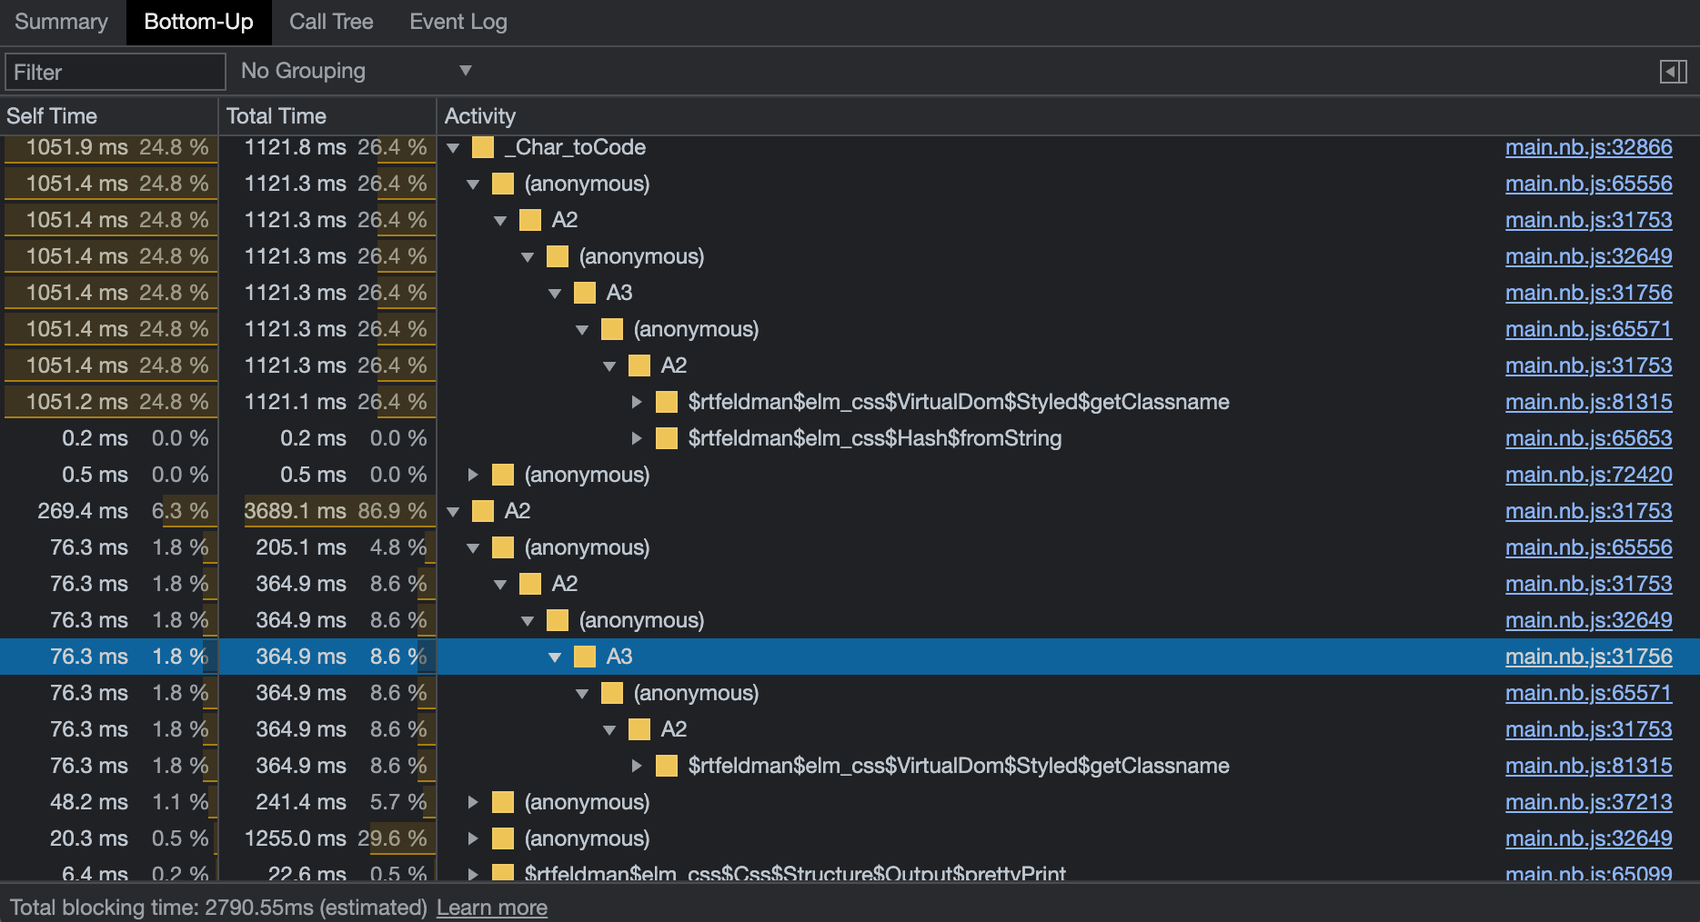Collapse the highlighted A3 row arrow
This screenshot has width=1700, height=922.
555,657
